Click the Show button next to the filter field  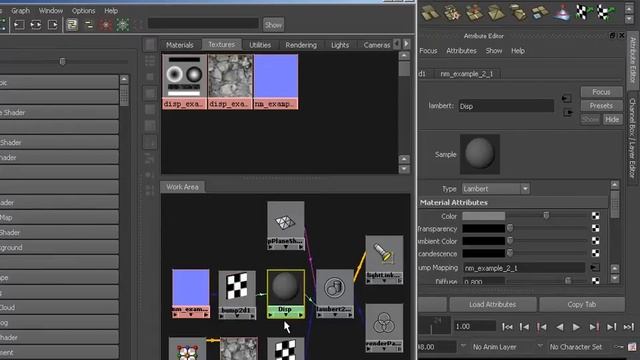pos(273,25)
